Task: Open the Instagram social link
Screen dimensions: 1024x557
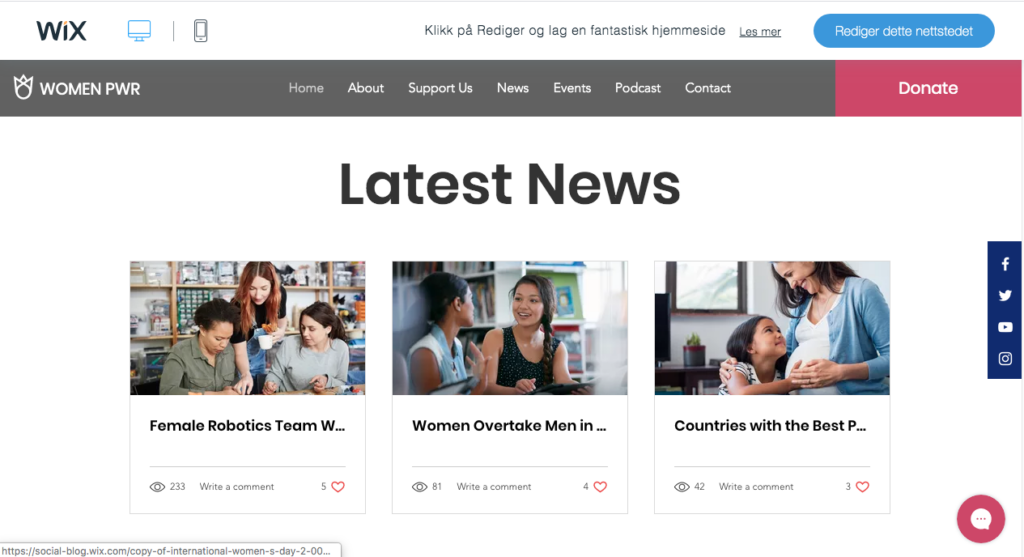Action: 1005,358
